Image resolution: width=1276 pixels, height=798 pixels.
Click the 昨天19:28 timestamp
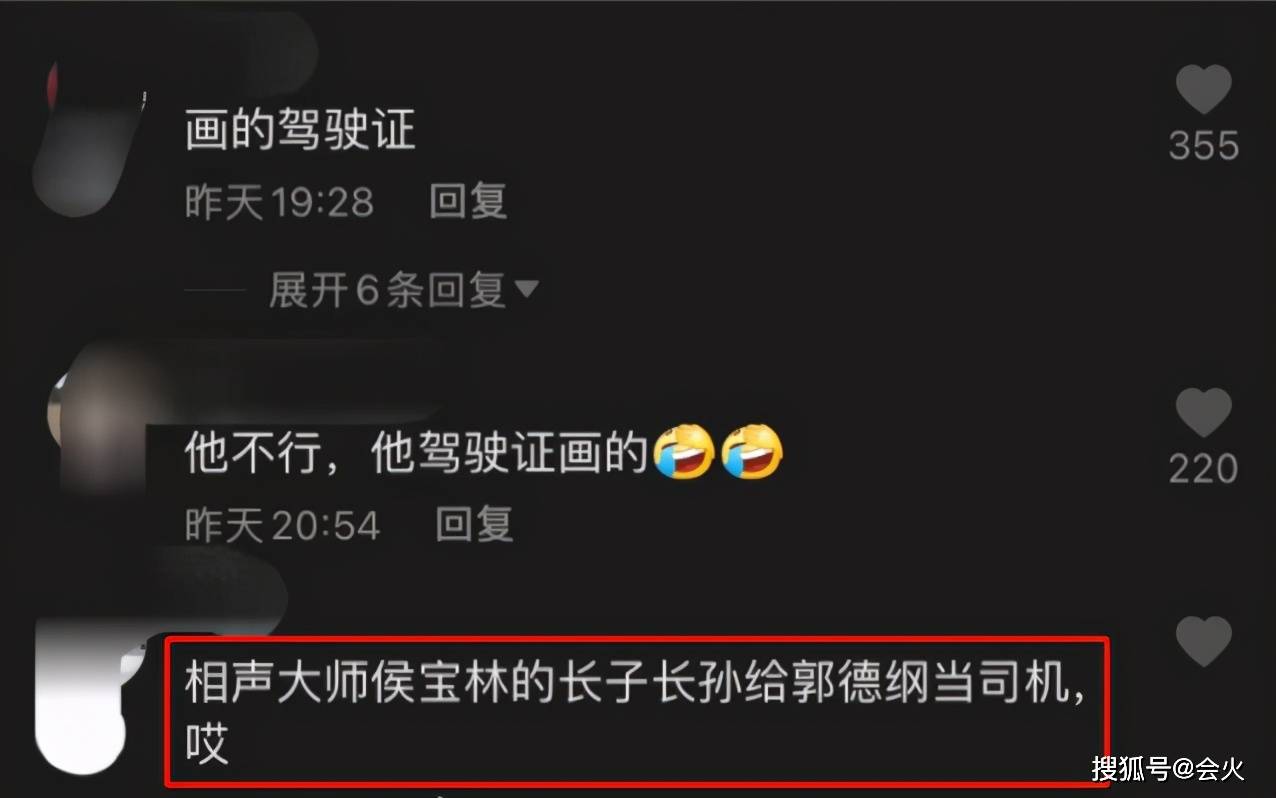(279, 203)
